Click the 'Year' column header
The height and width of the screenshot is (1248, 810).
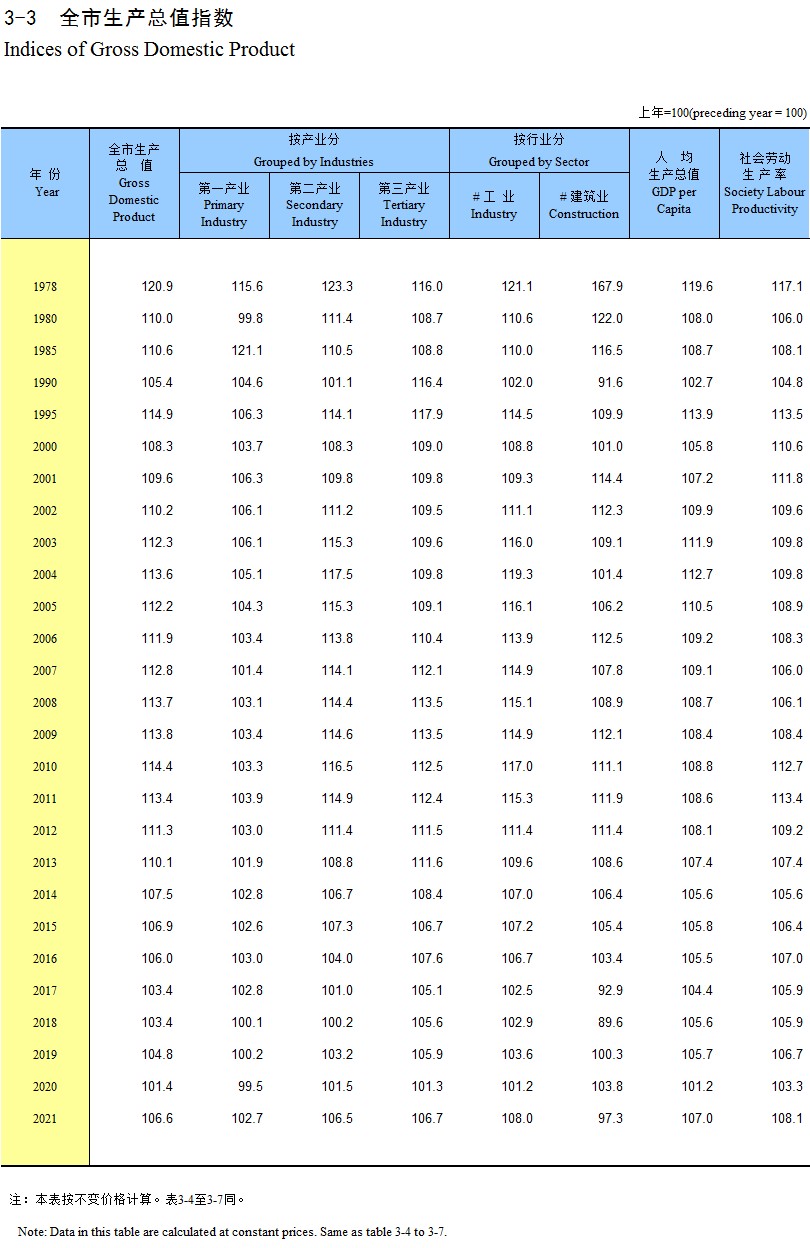[46, 183]
